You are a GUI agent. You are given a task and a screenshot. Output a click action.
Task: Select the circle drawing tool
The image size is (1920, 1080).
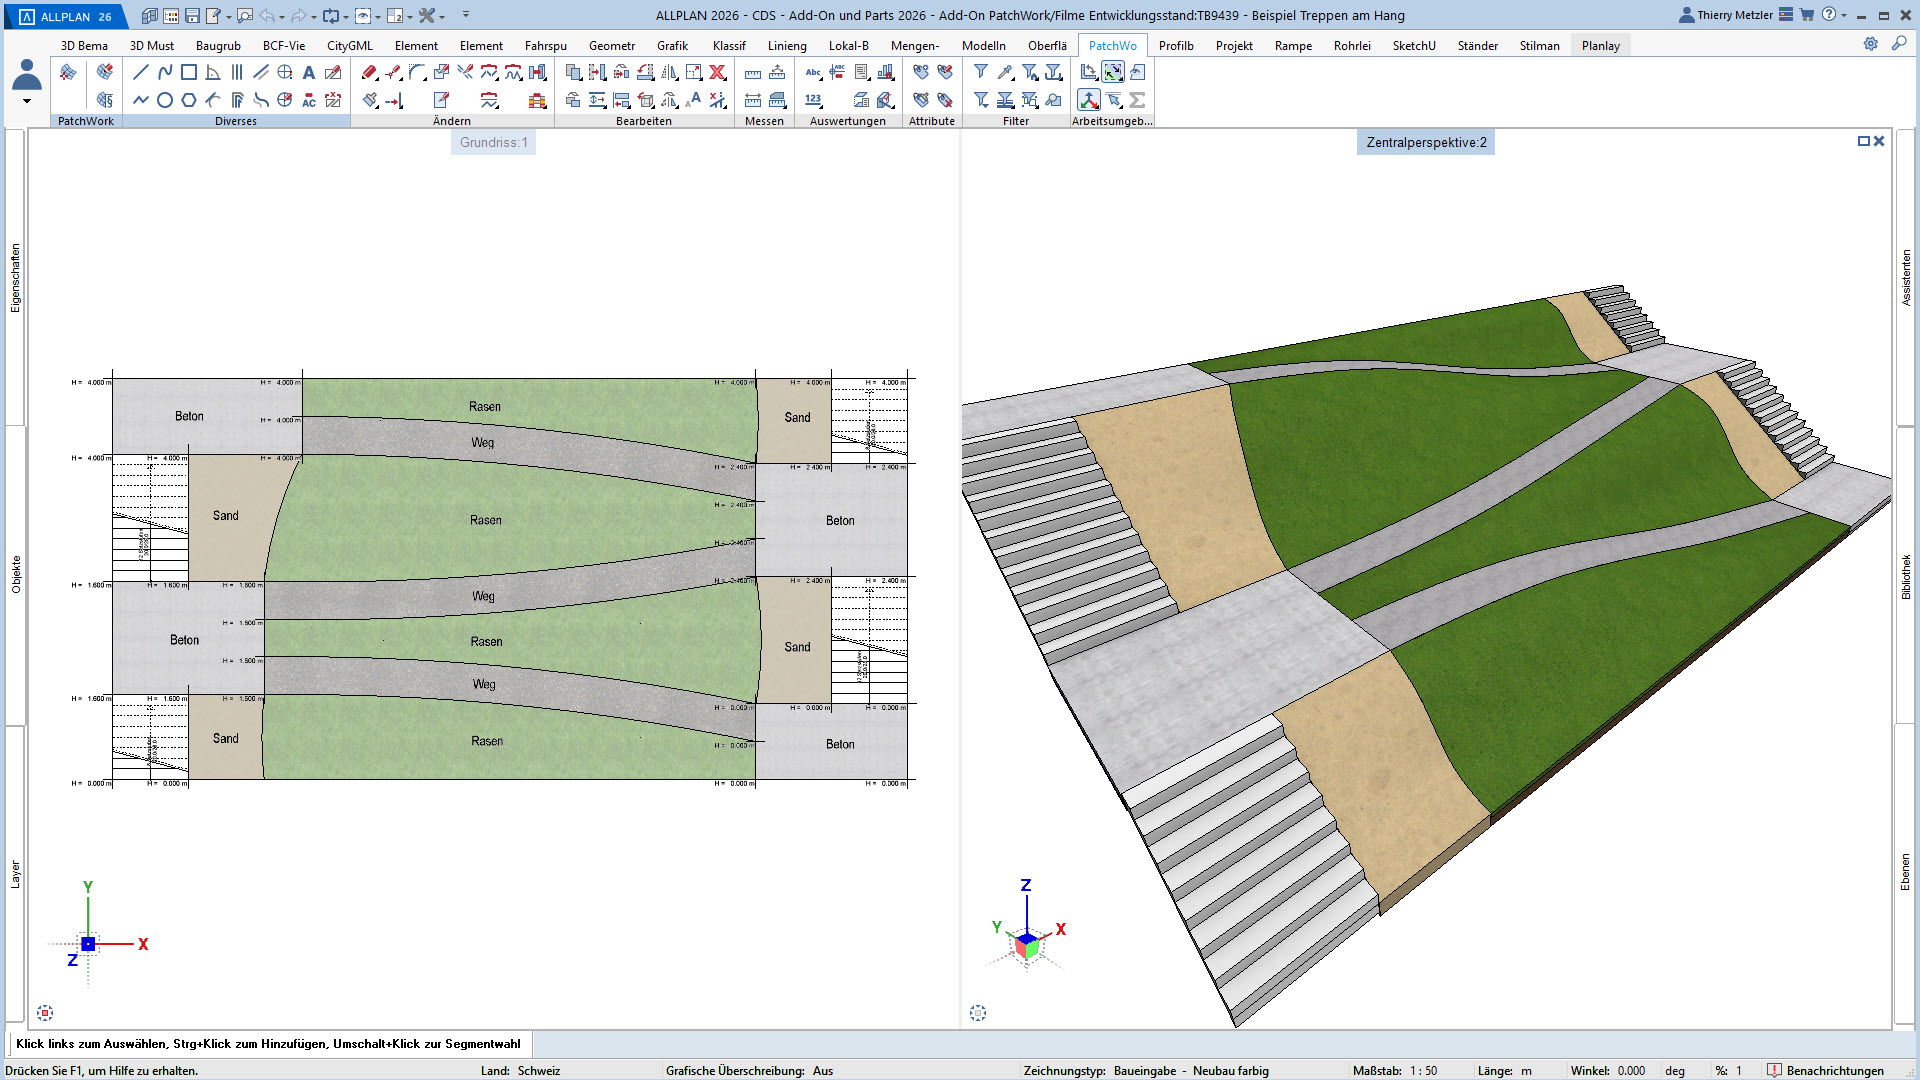click(165, 100)
